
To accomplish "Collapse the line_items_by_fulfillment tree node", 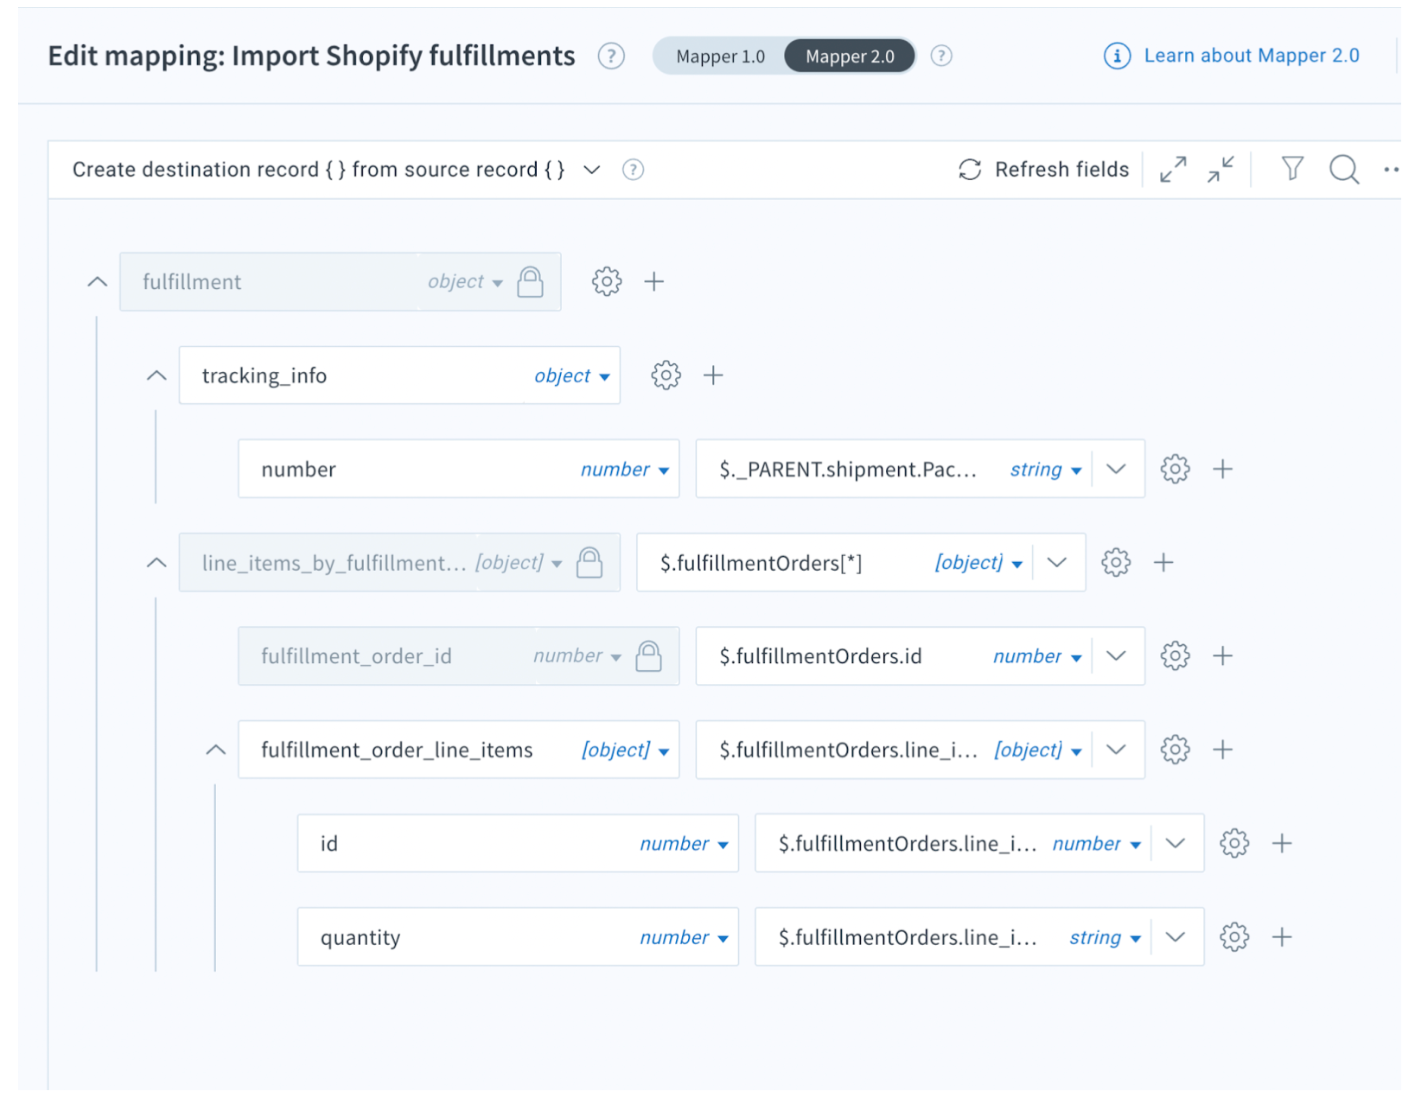I will (x=156, y=563).
